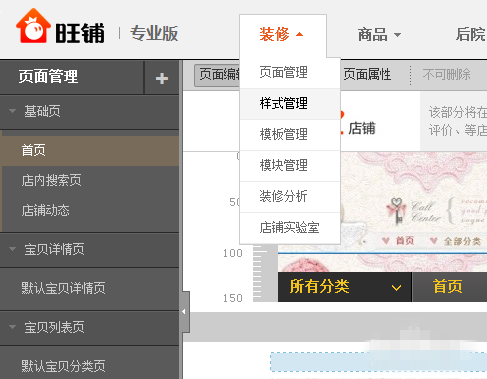Choose 模块管理 from the 装修 menu
Image resolution: width=487 pixels, height=379 pixels.
(x=290, y=166)
